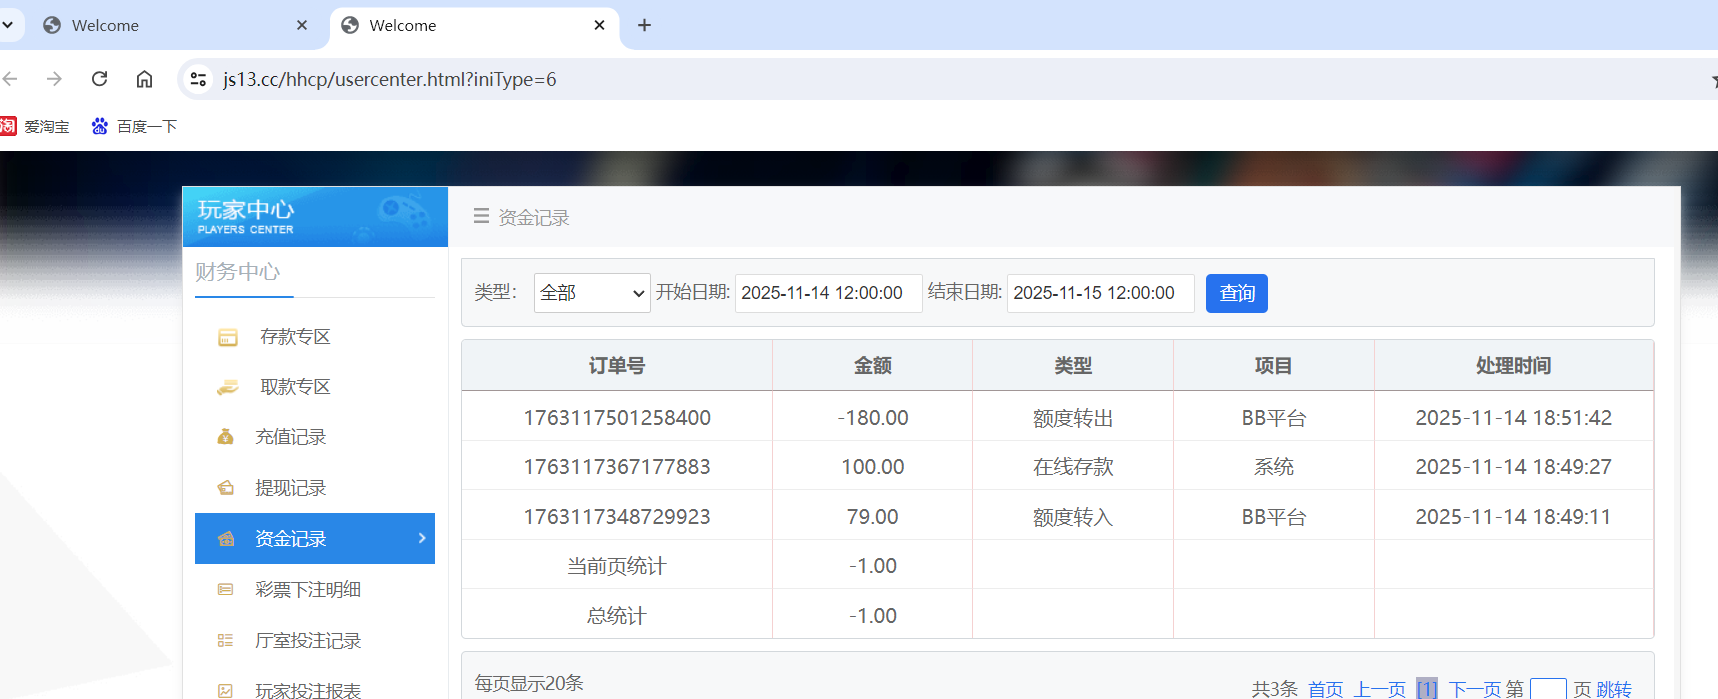Click the withdrawal zone hand icon
The width and height of the screenshot is (1718, 699).
(228, 387)
